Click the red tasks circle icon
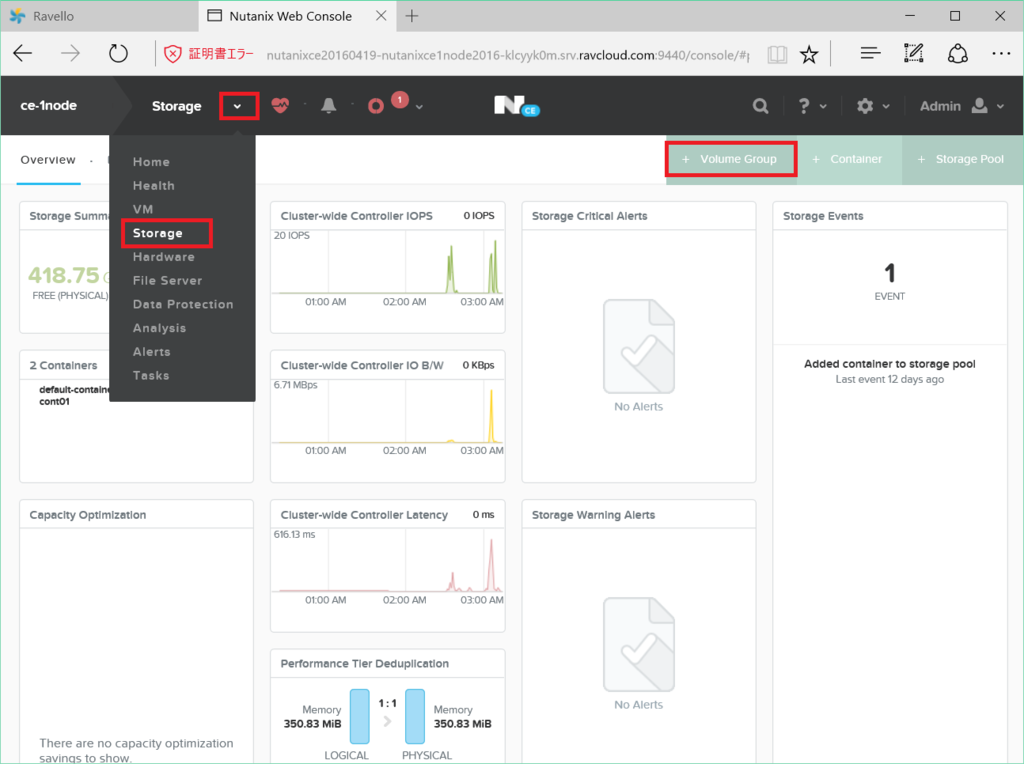The width and height of the screenshot is (1024, 764). pyautogui.click(x=376, y=106)
